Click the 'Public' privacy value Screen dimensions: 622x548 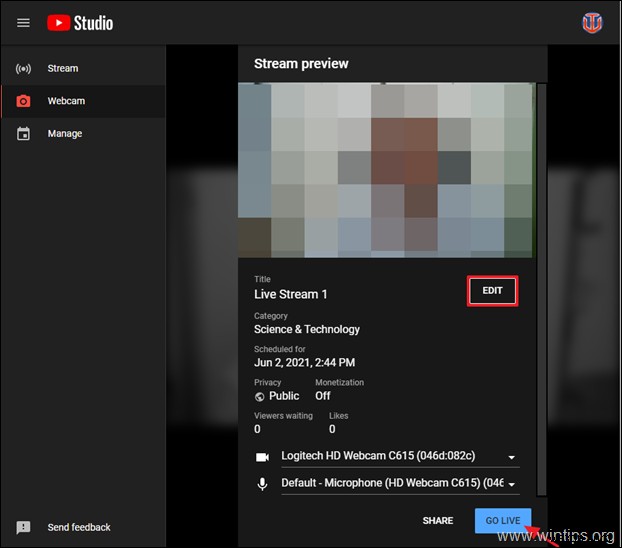pyautogui.click(x=284, y=396)
